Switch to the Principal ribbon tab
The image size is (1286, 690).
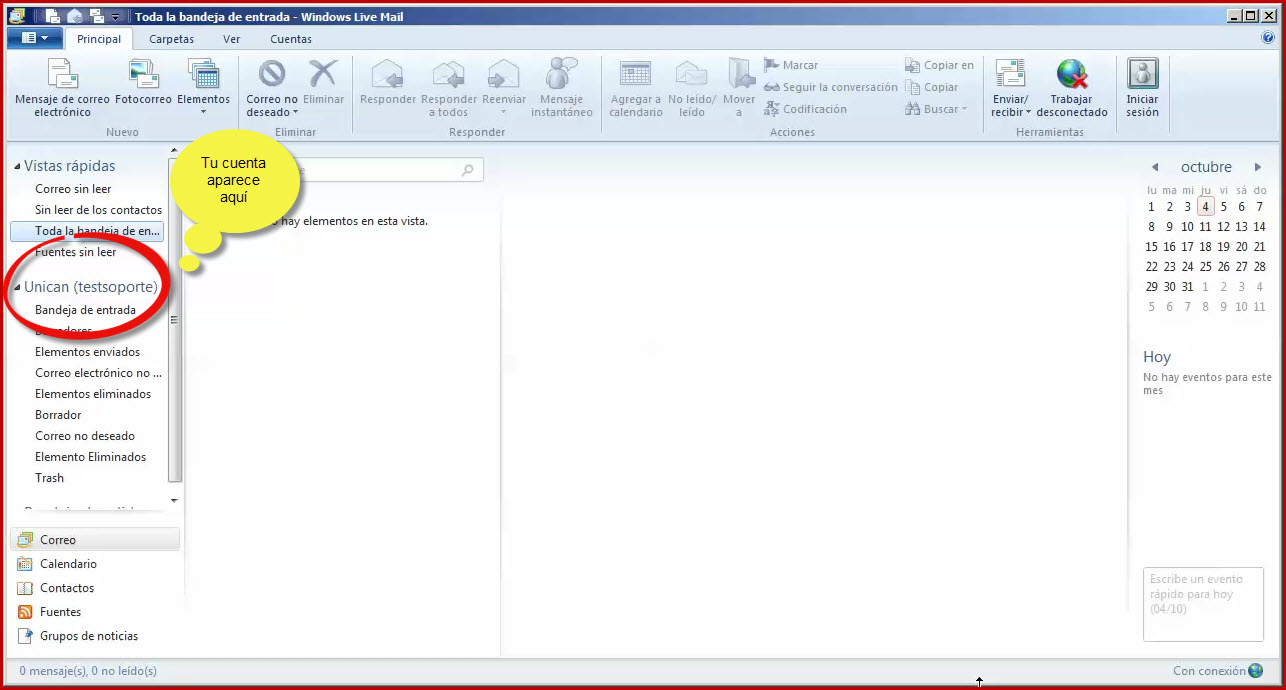tap(99, 39)
